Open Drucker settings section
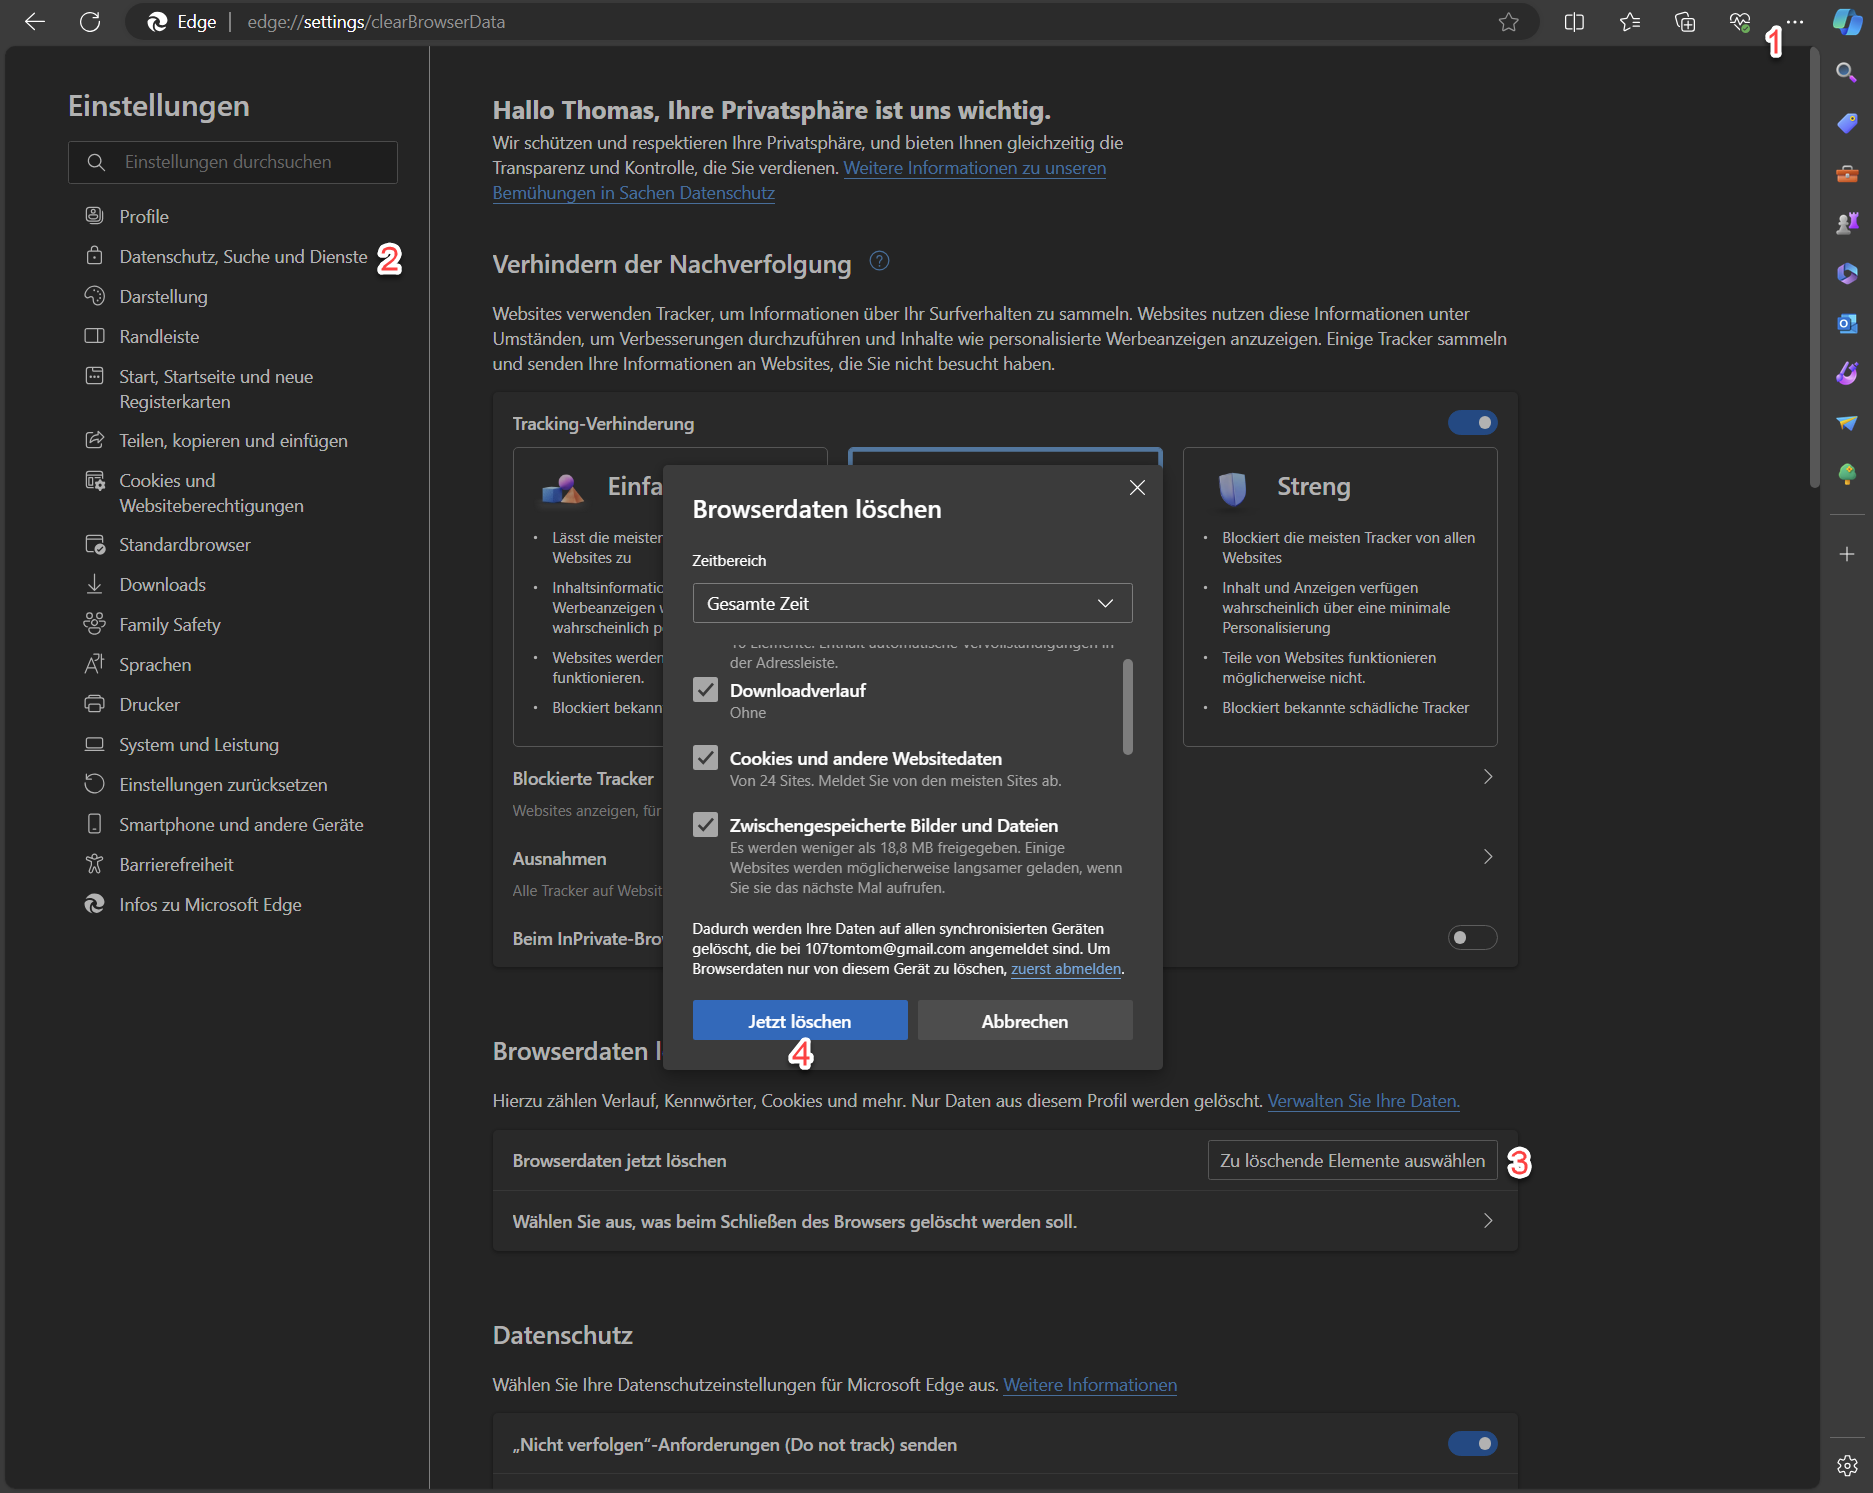The image size is (1873, 1493). (149, 705)
